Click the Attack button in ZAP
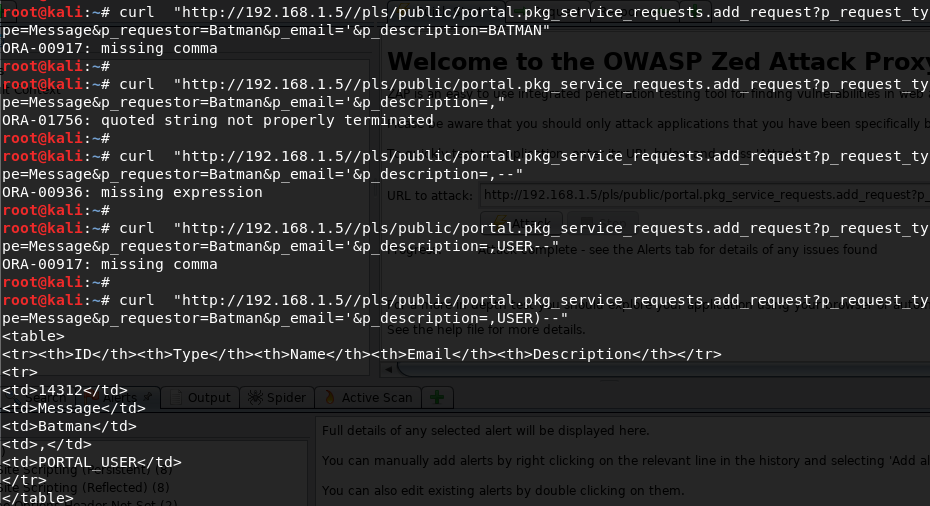The width and height of the screenshot is (930, 506). point(521,222)
